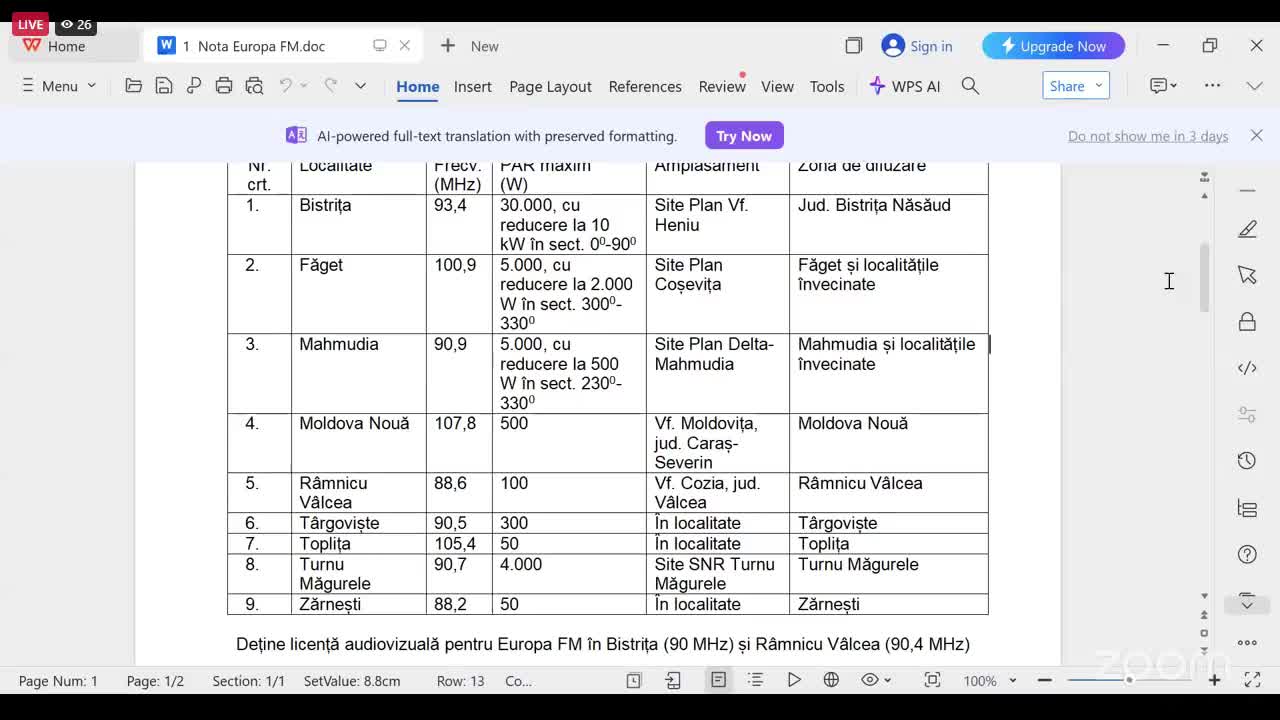Click Sign in

coord(917,46)
